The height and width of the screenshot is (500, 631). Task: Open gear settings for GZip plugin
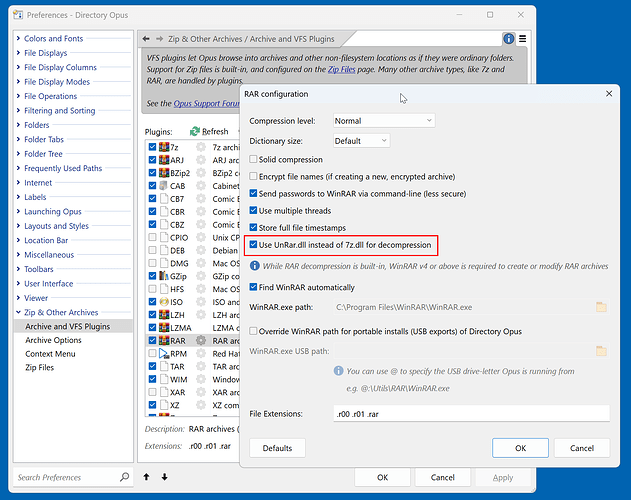201,276
